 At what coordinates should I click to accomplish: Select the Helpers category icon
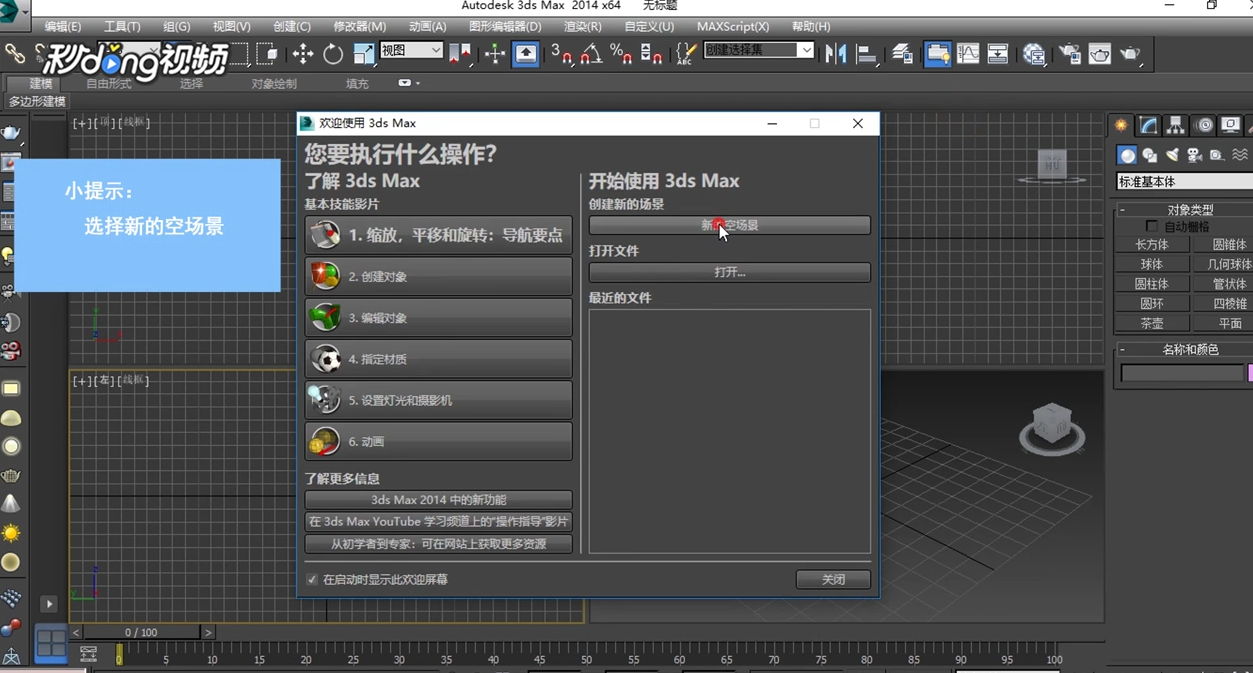coord(1216,155)
